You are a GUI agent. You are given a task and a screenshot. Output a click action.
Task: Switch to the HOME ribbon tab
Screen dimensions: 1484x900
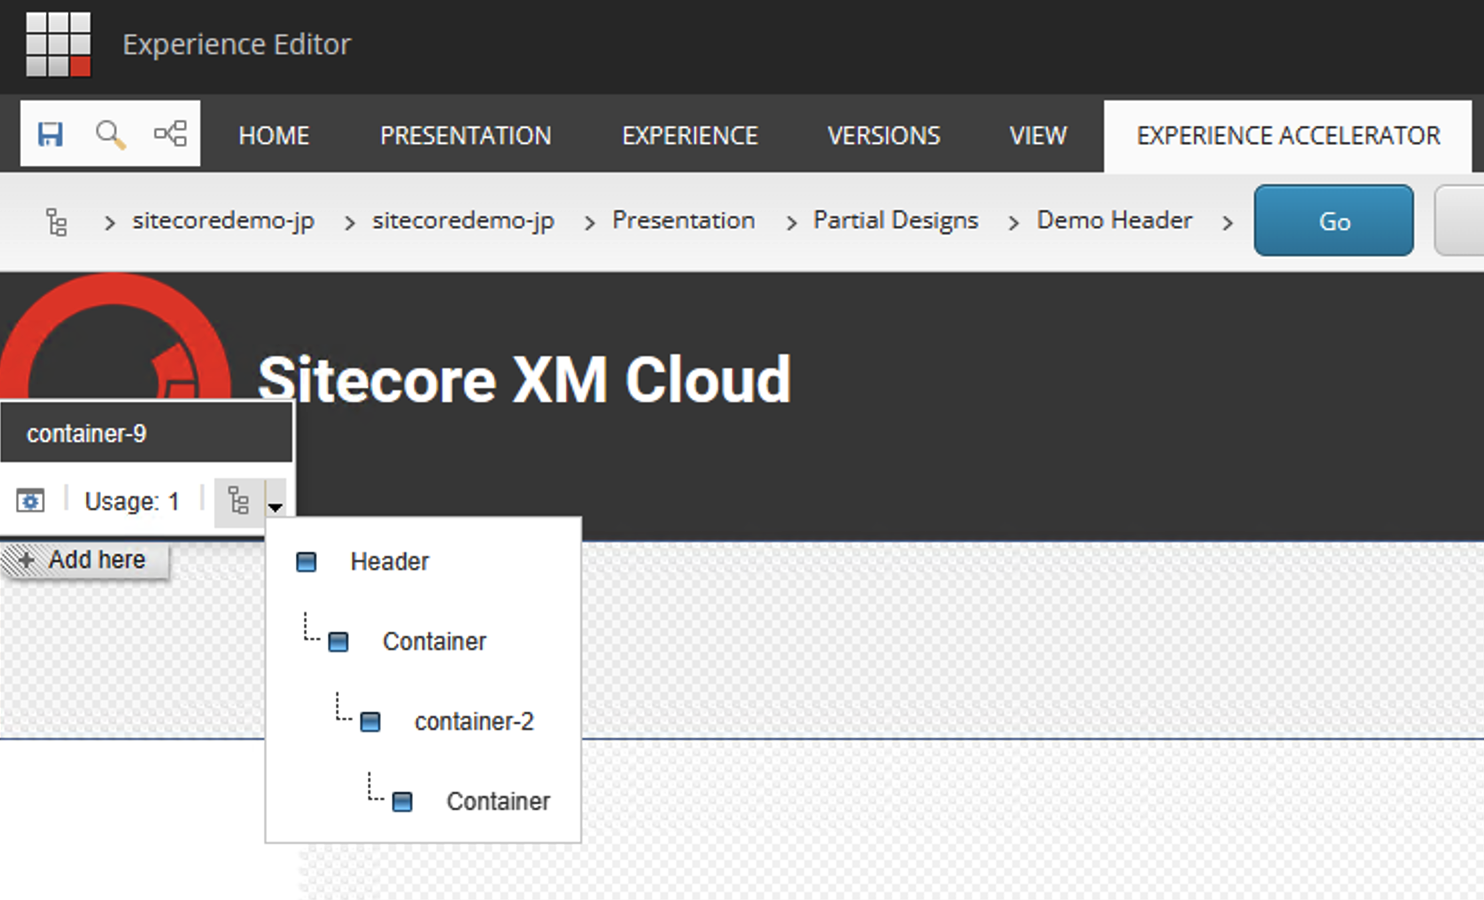[x=273, y=135]
